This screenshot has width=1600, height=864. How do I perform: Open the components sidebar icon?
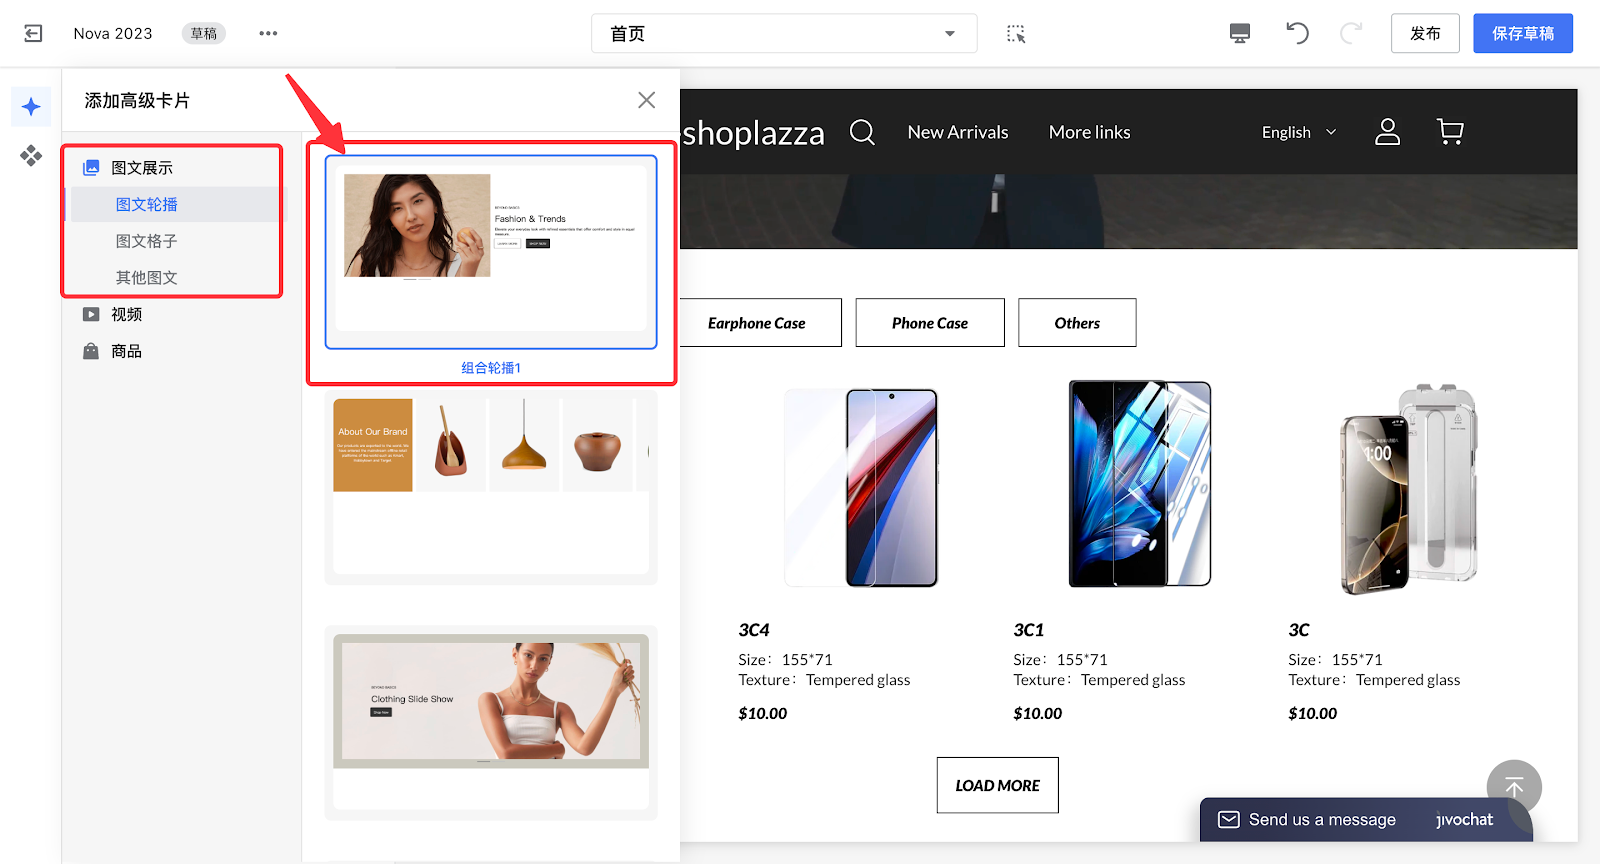pyautogui.click(x=31, y=155)
